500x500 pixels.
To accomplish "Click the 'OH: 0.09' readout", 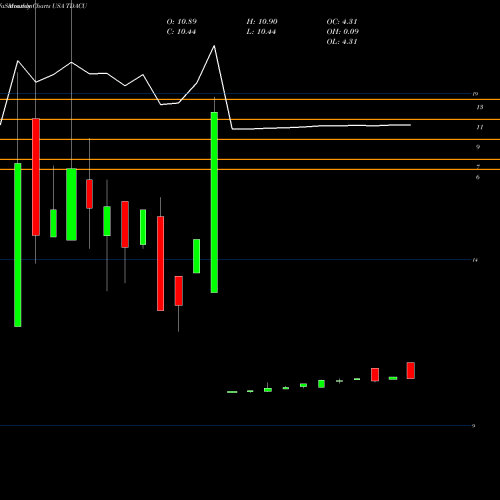I will [343, 32].
